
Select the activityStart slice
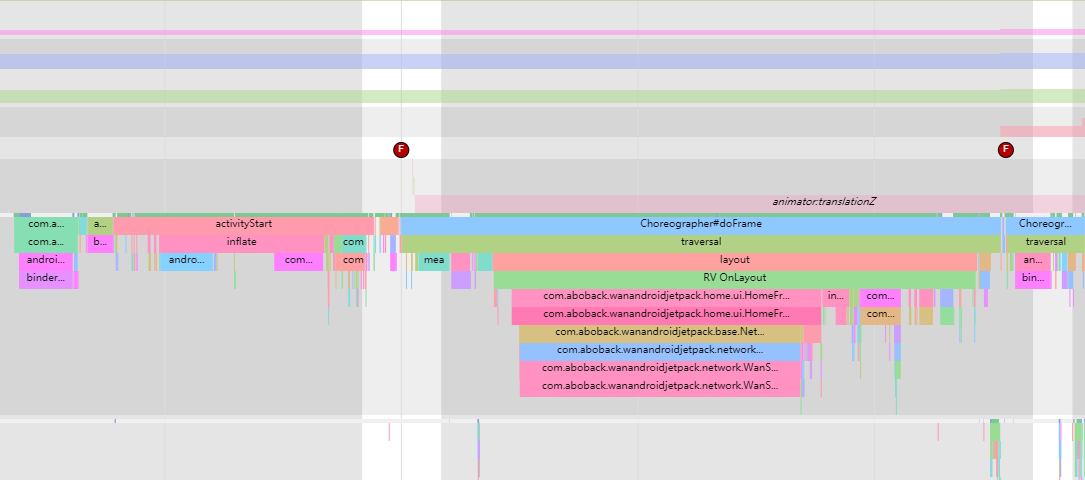pos(244,225)
